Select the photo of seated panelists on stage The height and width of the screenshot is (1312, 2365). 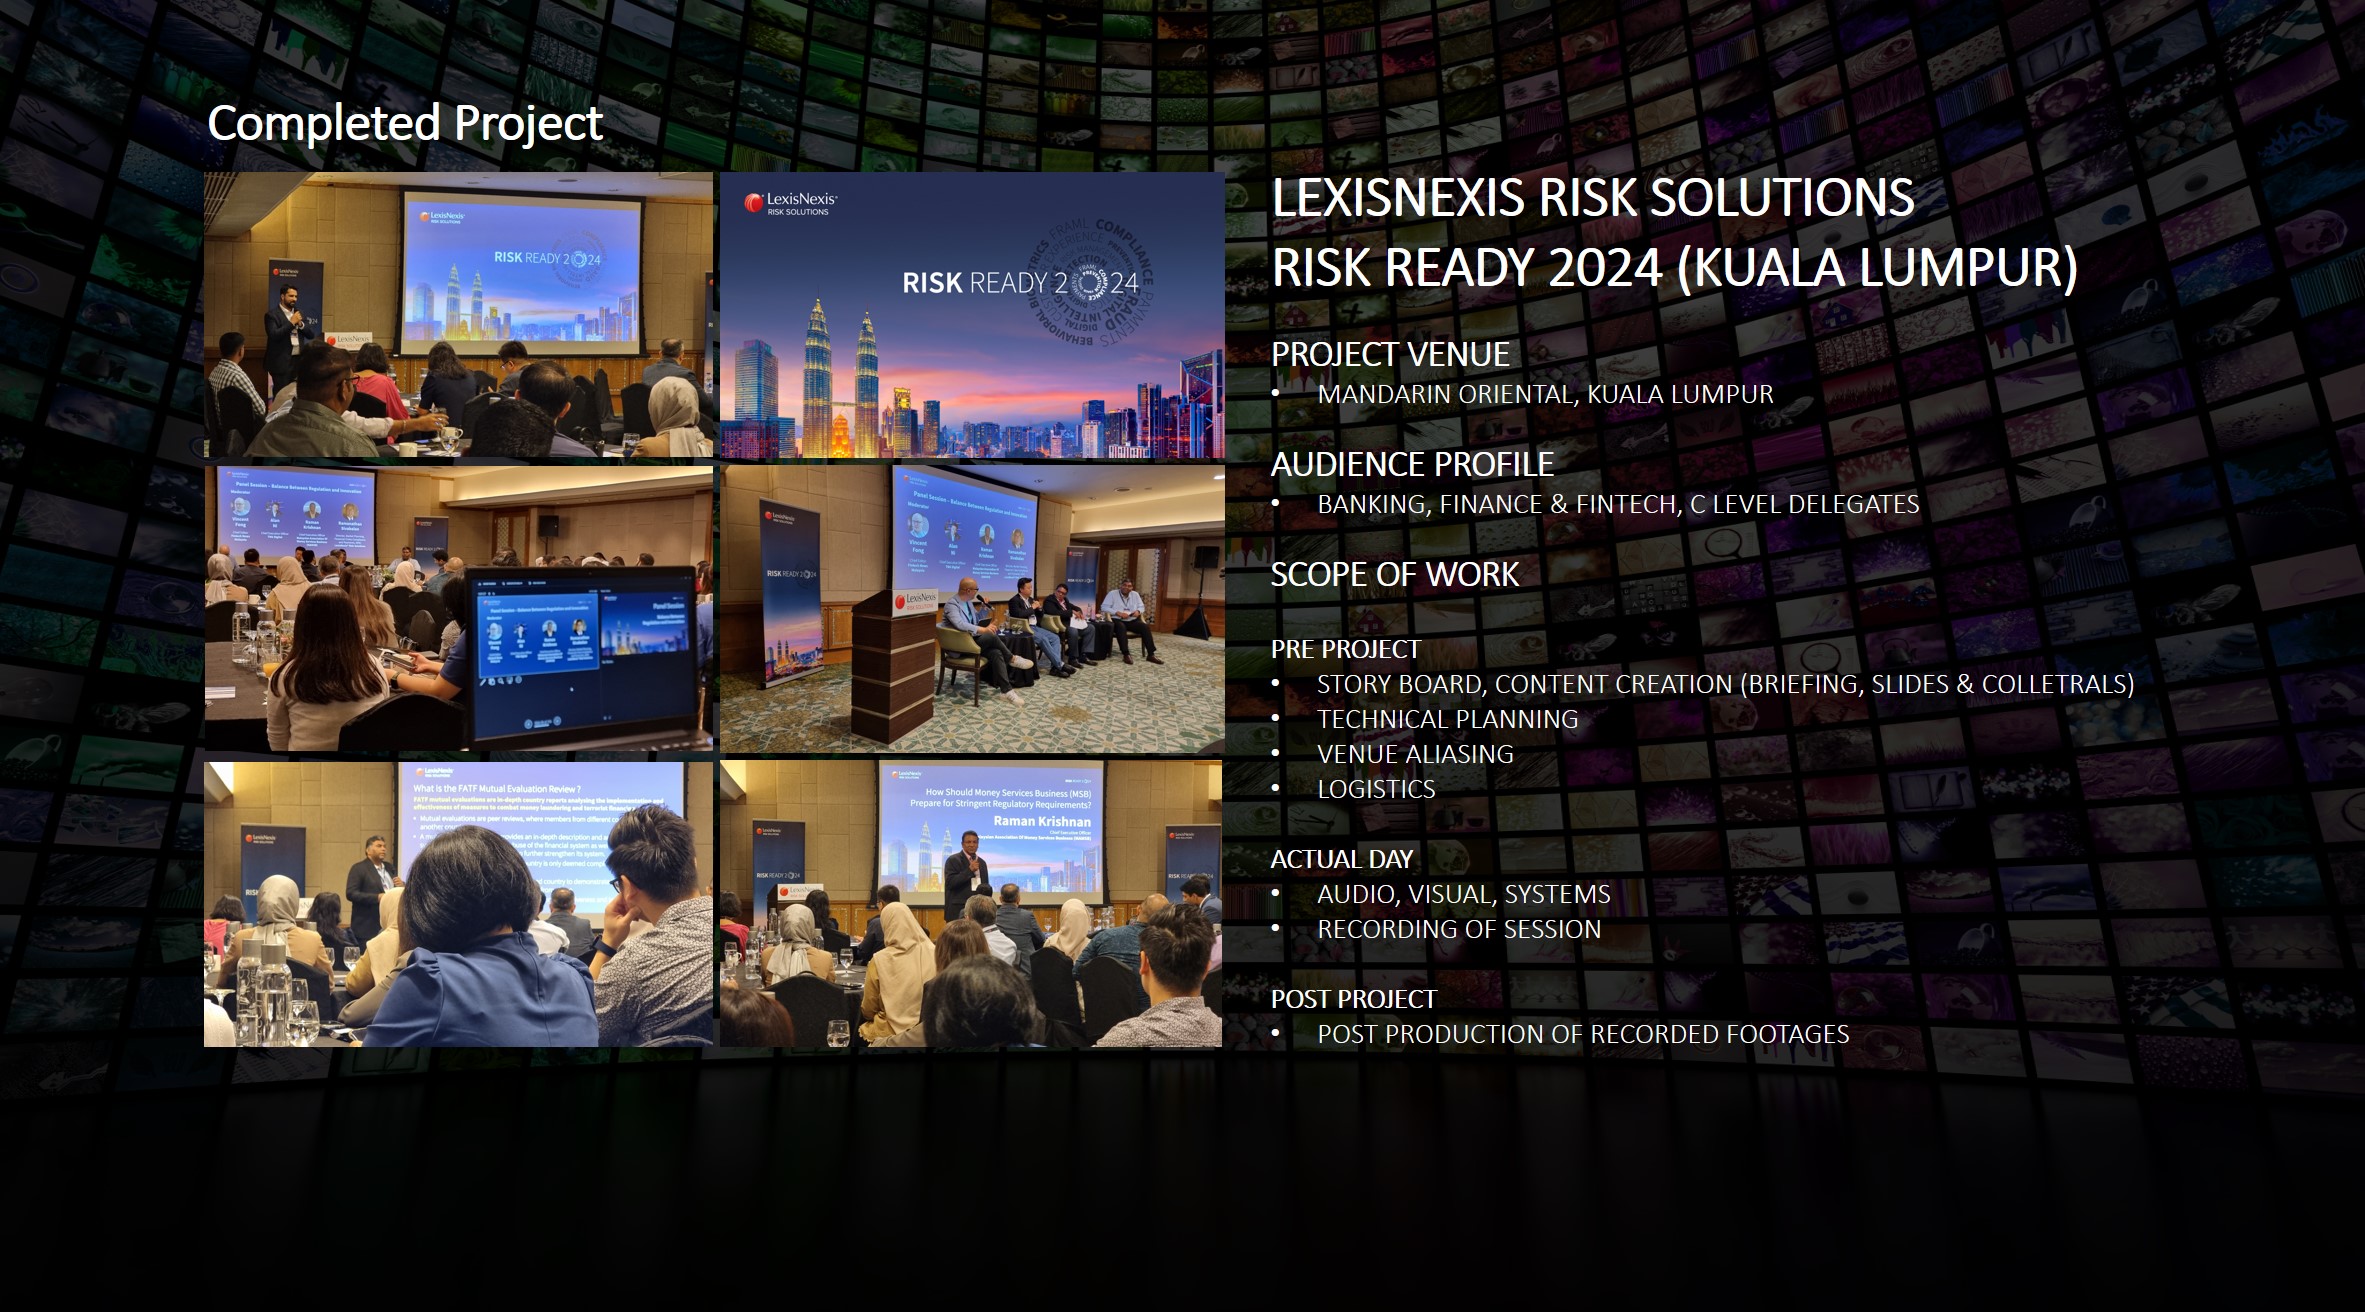coord(972,608)
